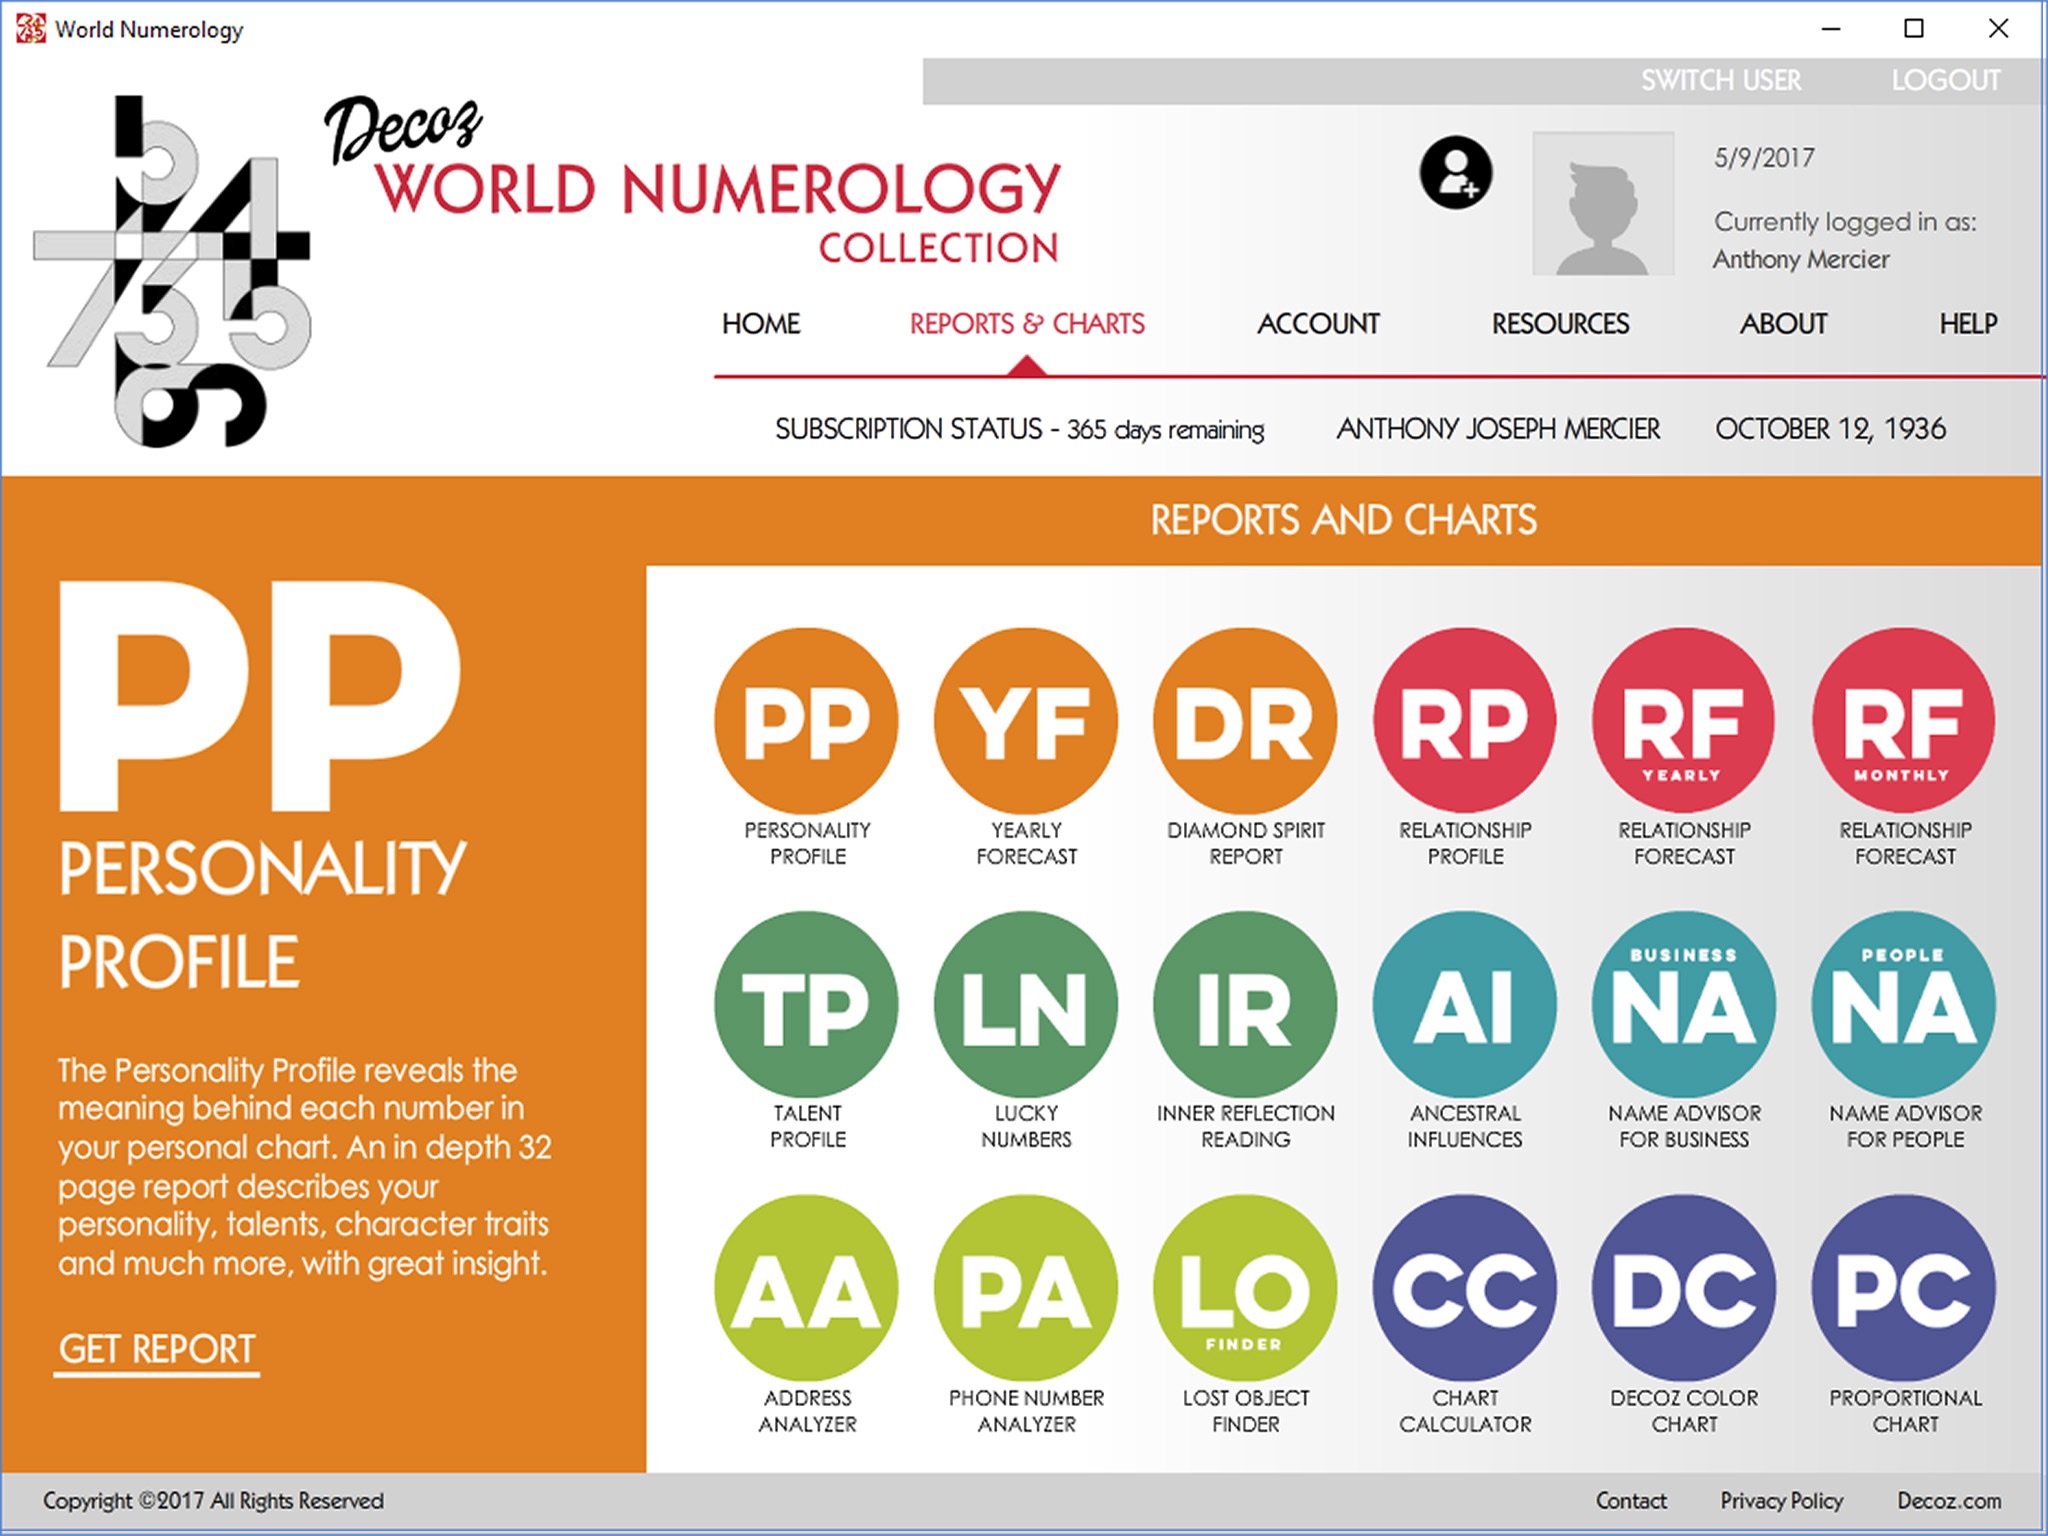
Task: Open the RESOURCES menu
Action: 1560,324
